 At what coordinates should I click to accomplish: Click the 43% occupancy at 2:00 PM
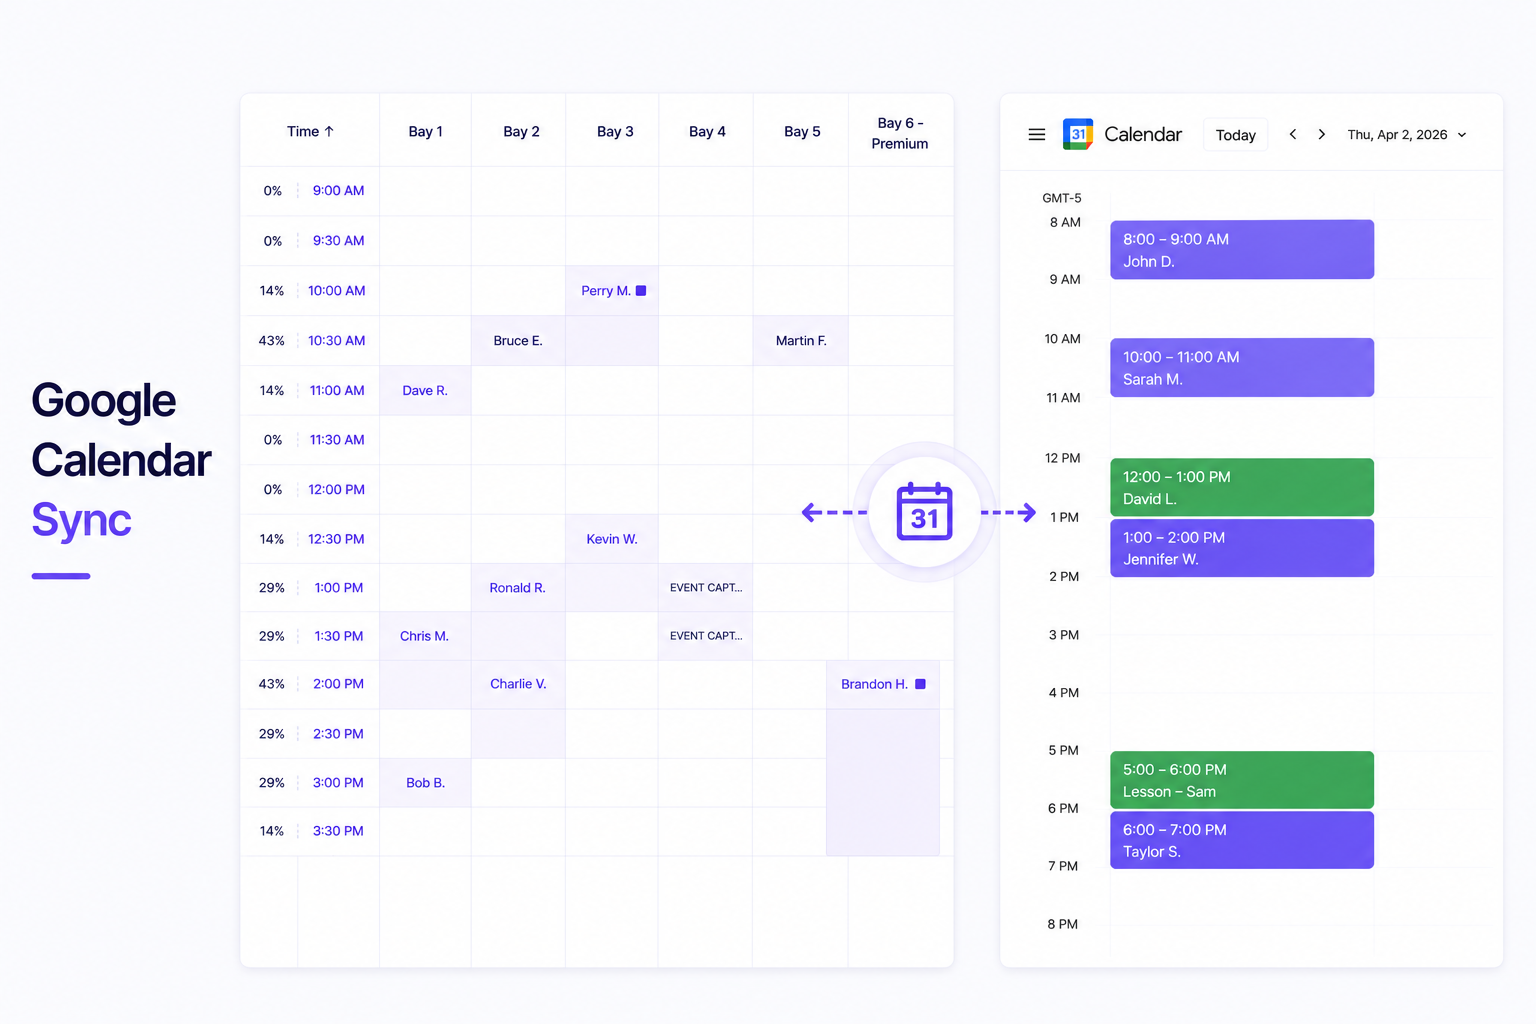click(272, 684)
